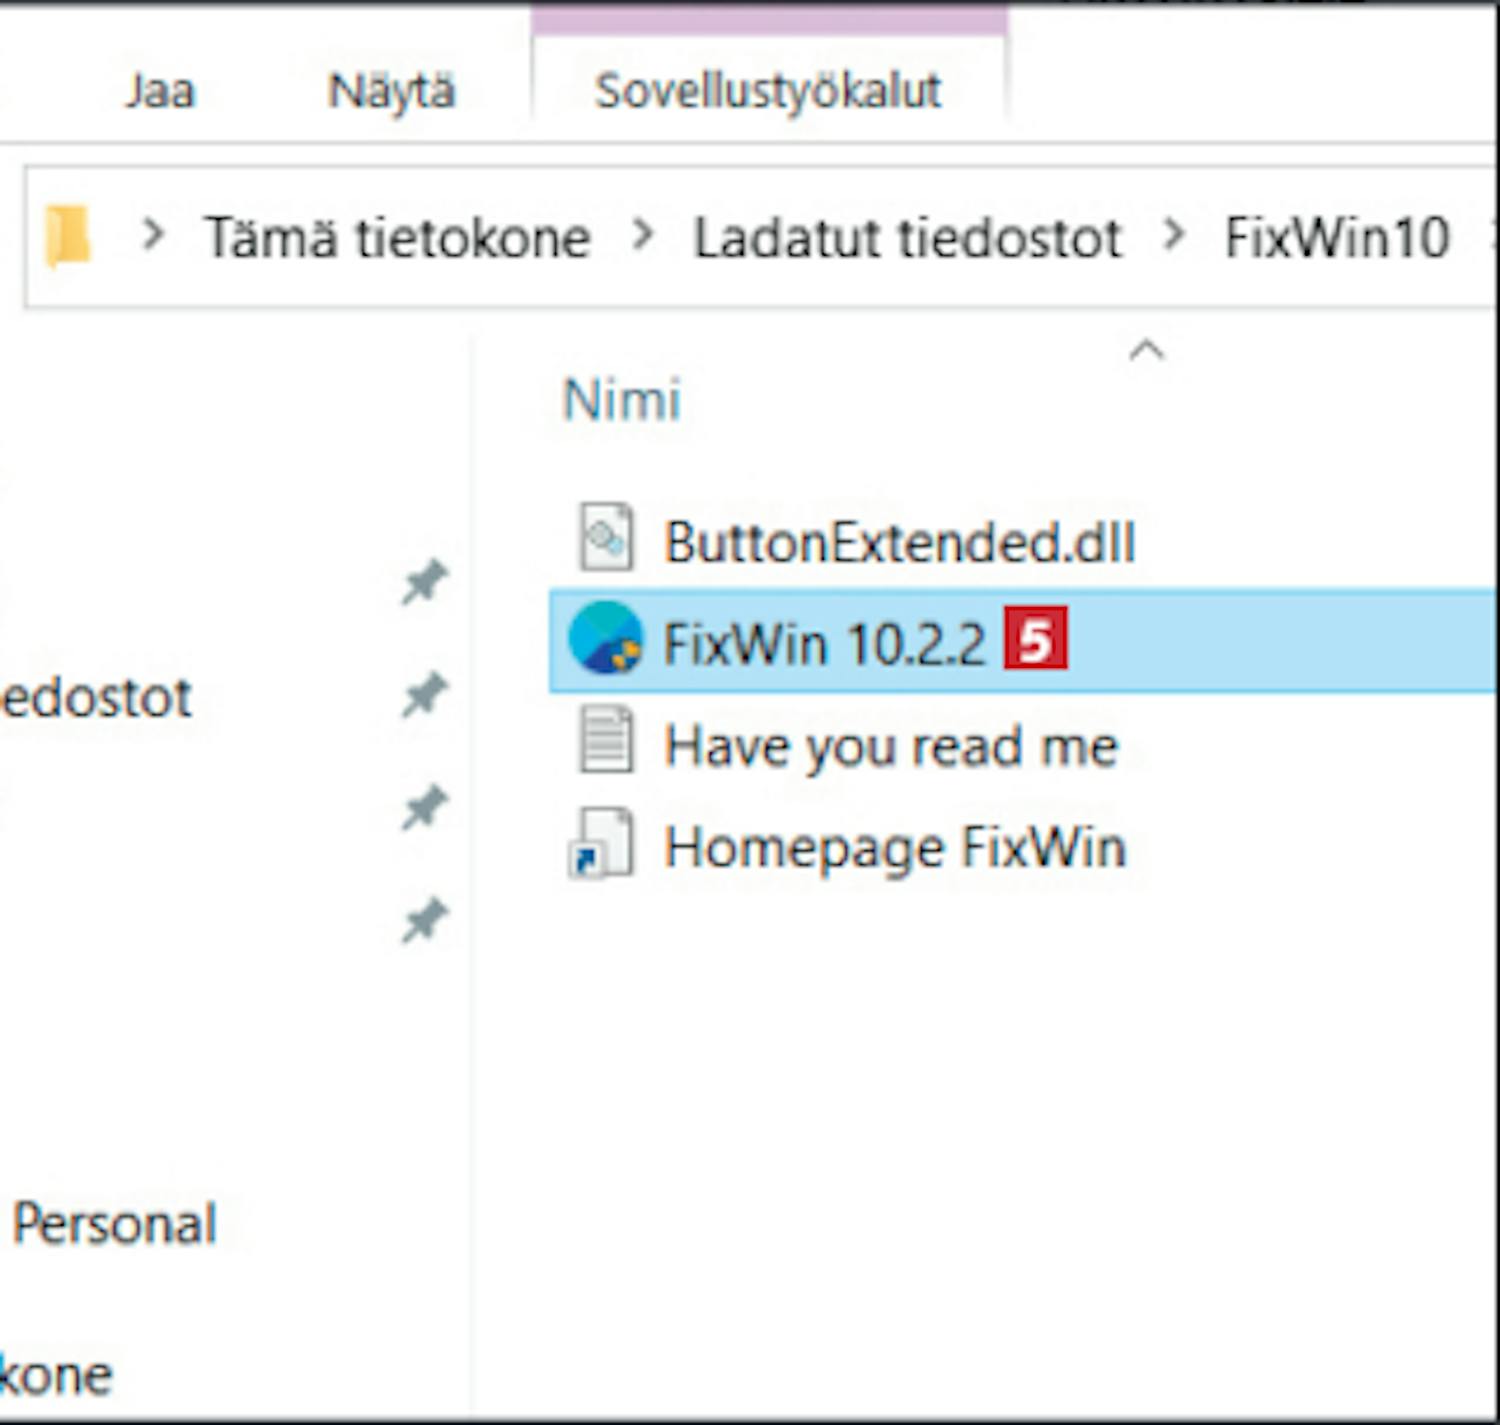1500x1425 pixels.
Task: Select Personal in the navigation pane
Action: pos(114,1224)
